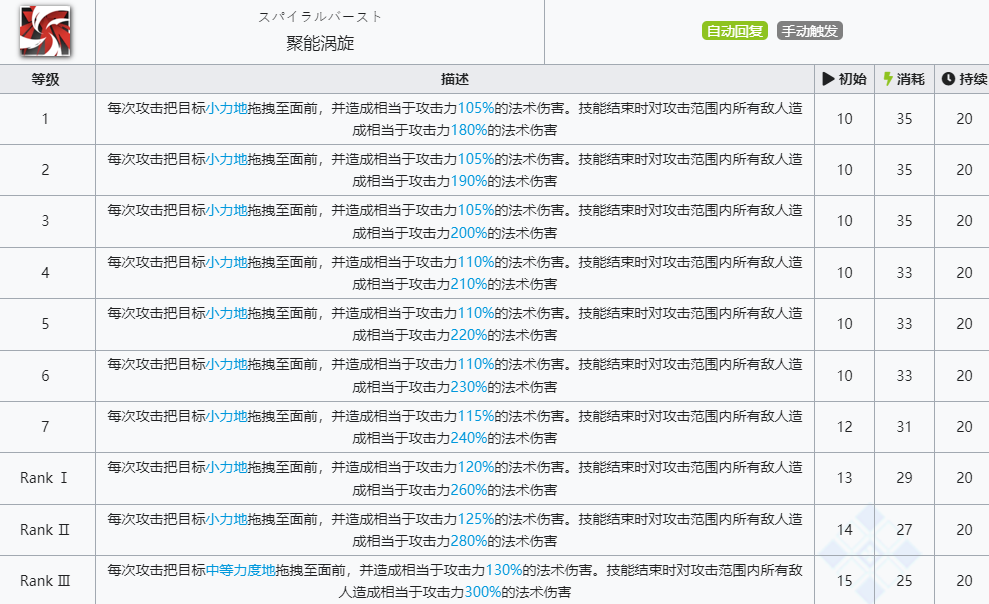This screenshot has height=604, width=989.
Task: Select level 2 cell
Action: tap(47, 170)
